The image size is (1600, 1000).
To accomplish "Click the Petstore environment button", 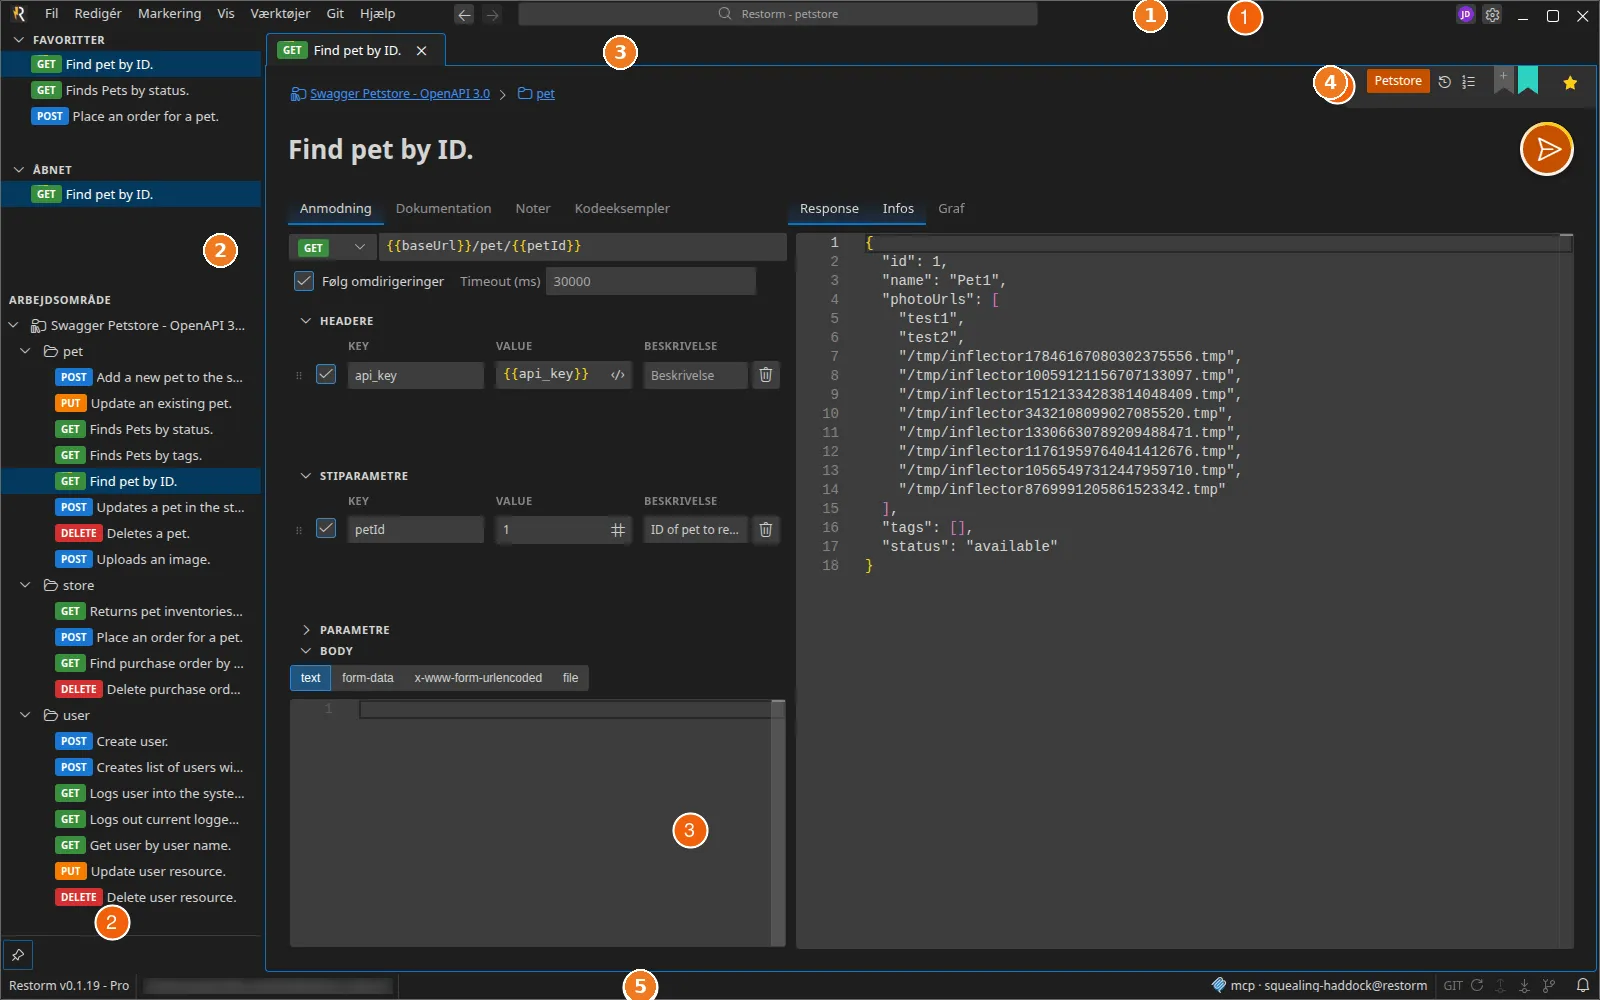I will coord(1398,81).
